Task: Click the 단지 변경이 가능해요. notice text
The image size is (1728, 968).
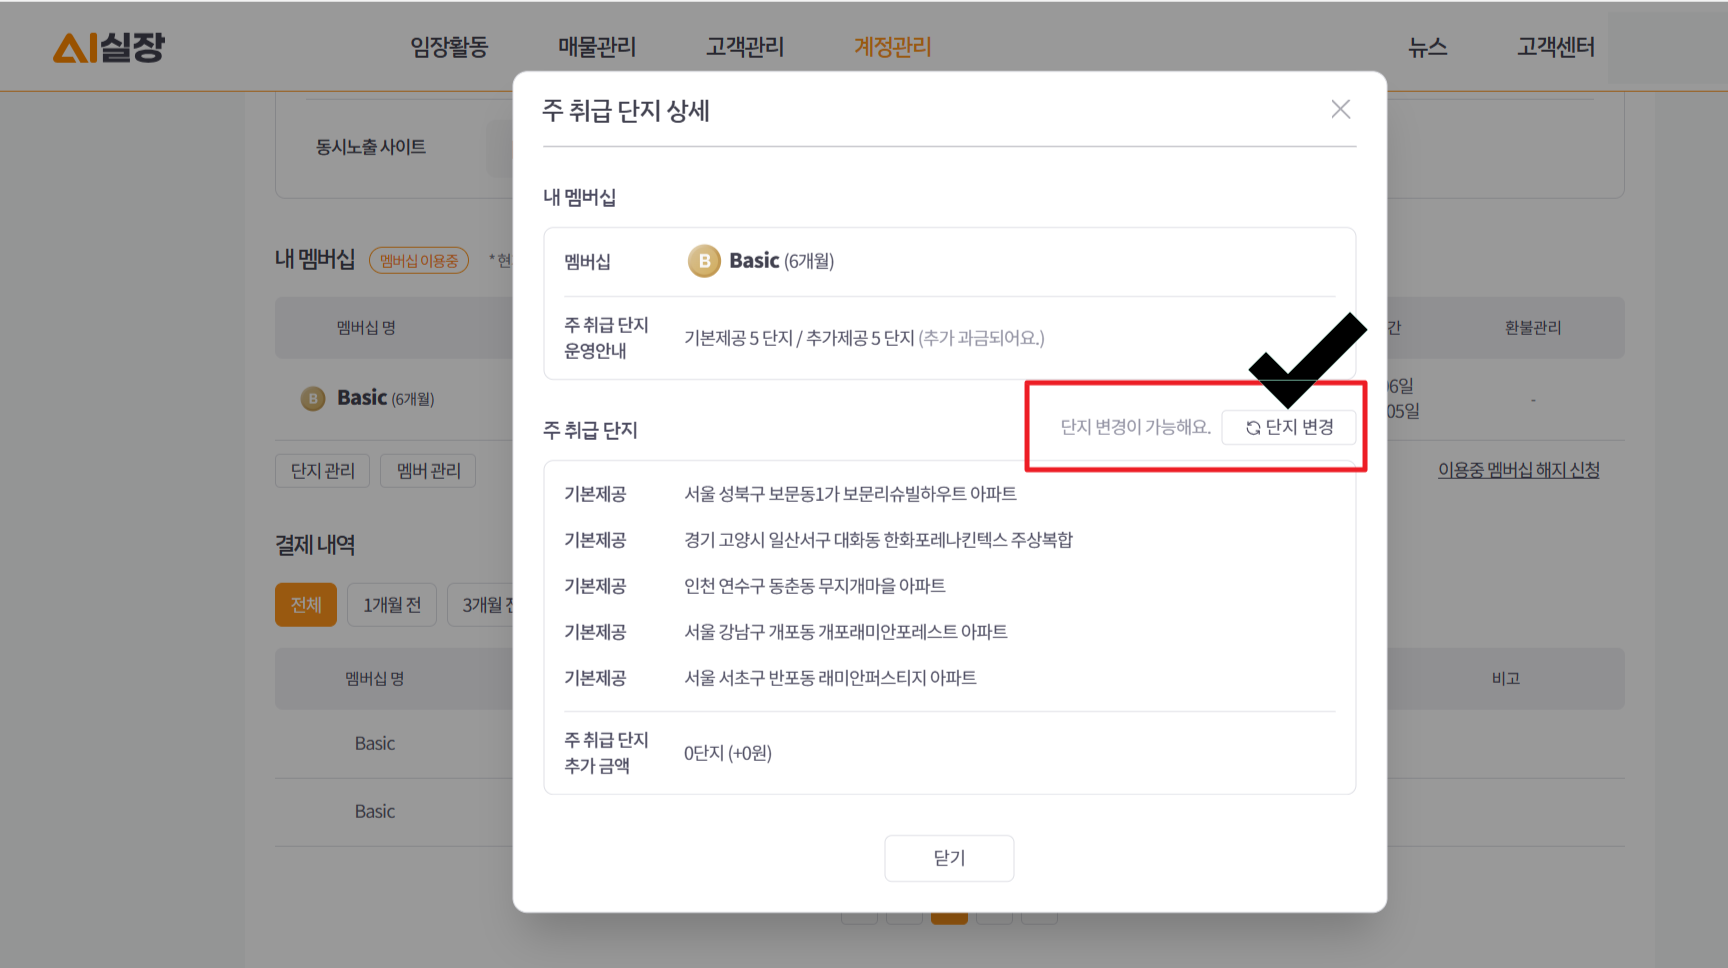Action: (1135, 427)
